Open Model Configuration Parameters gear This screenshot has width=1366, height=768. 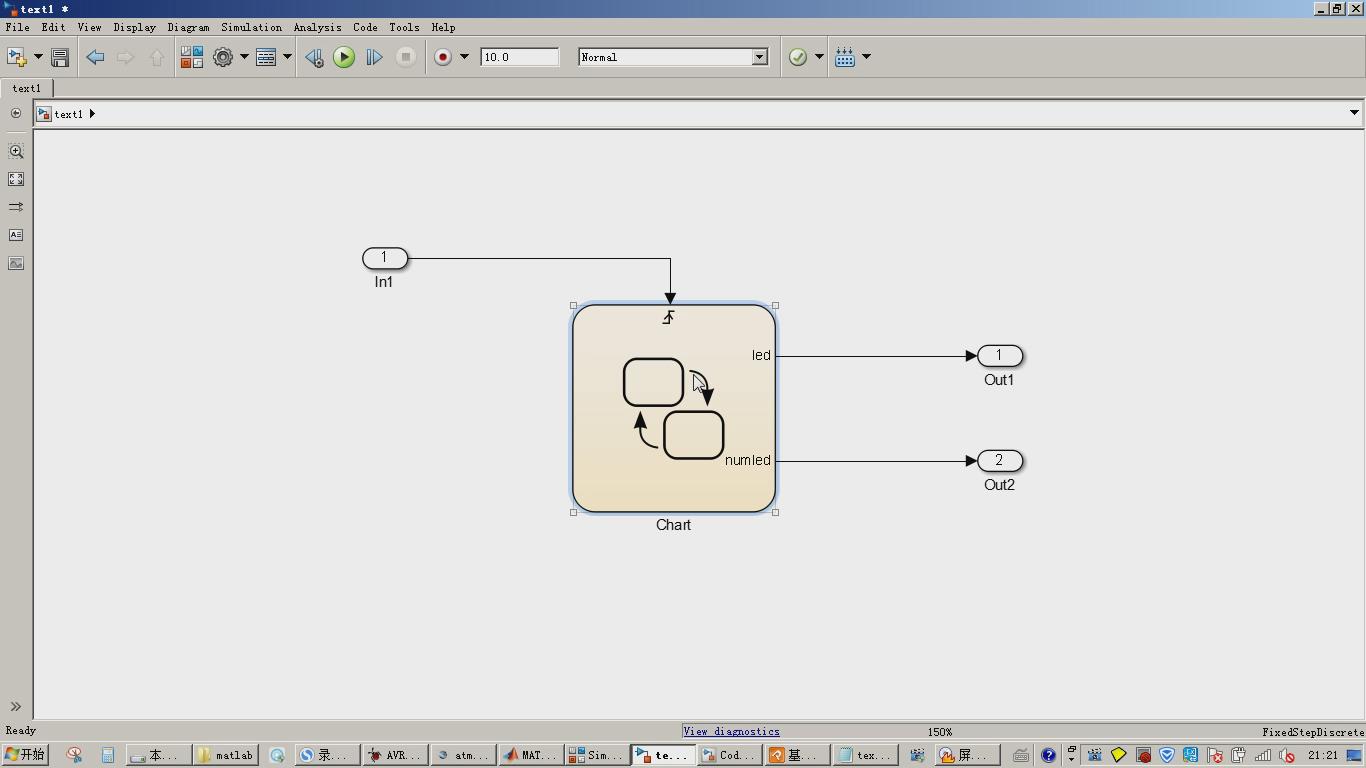tap(223, 57)
